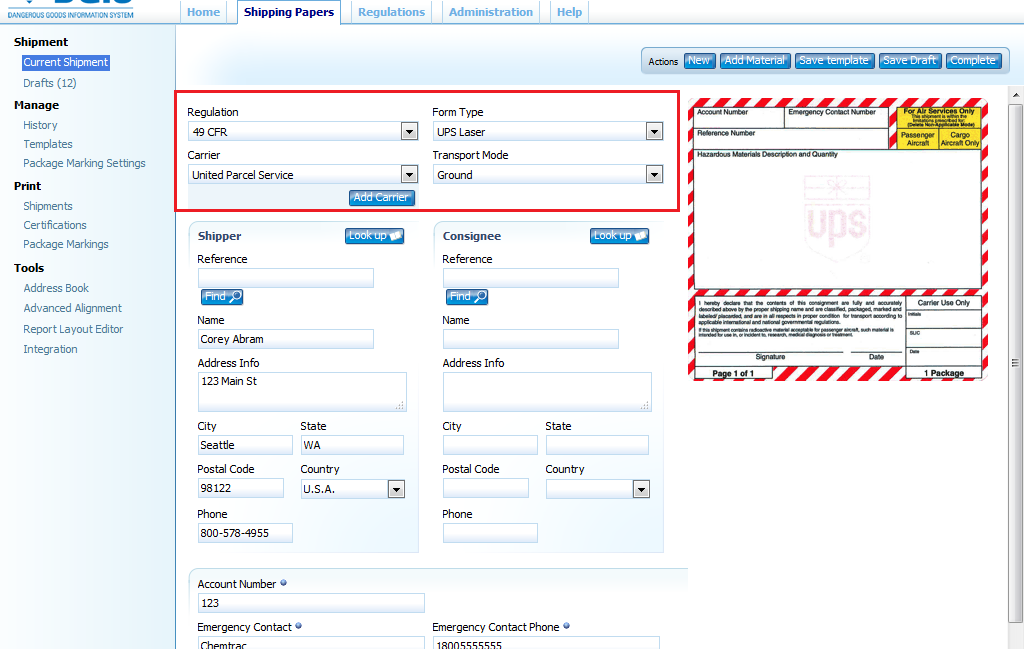
Task: Click the Save Draft button
Action: coord(910,61)
